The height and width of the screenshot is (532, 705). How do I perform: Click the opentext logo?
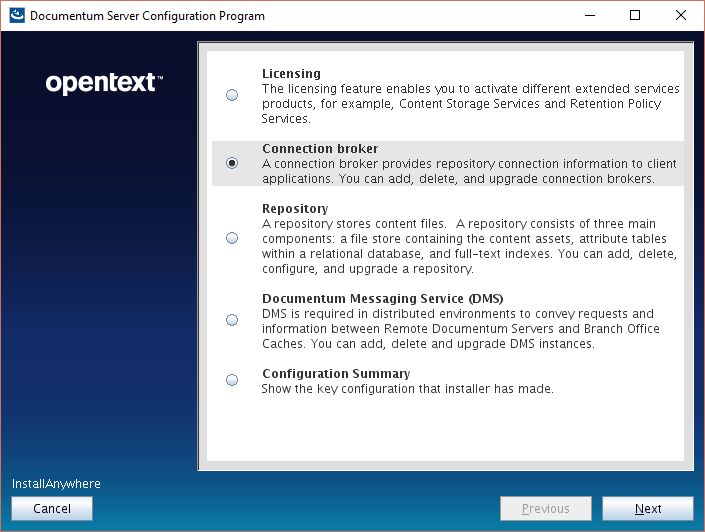coord(104,83)
